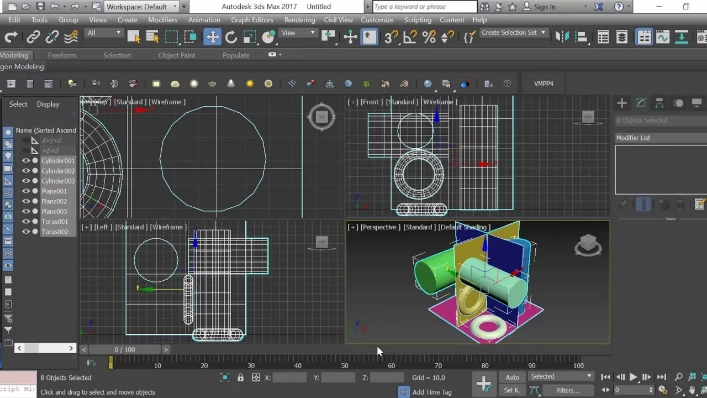
Task: Open the Modify tab in command panel
Action: pyautogui.click(x=641, y=103)
